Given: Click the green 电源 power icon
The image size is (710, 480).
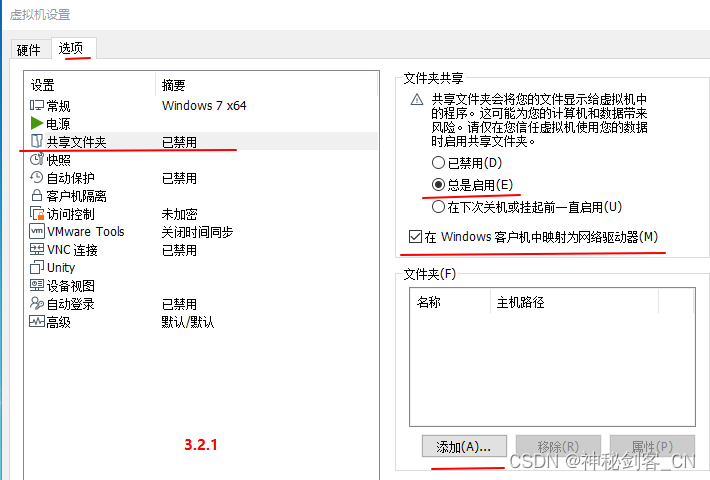Looking at the screenshot, I should [37, 123].
